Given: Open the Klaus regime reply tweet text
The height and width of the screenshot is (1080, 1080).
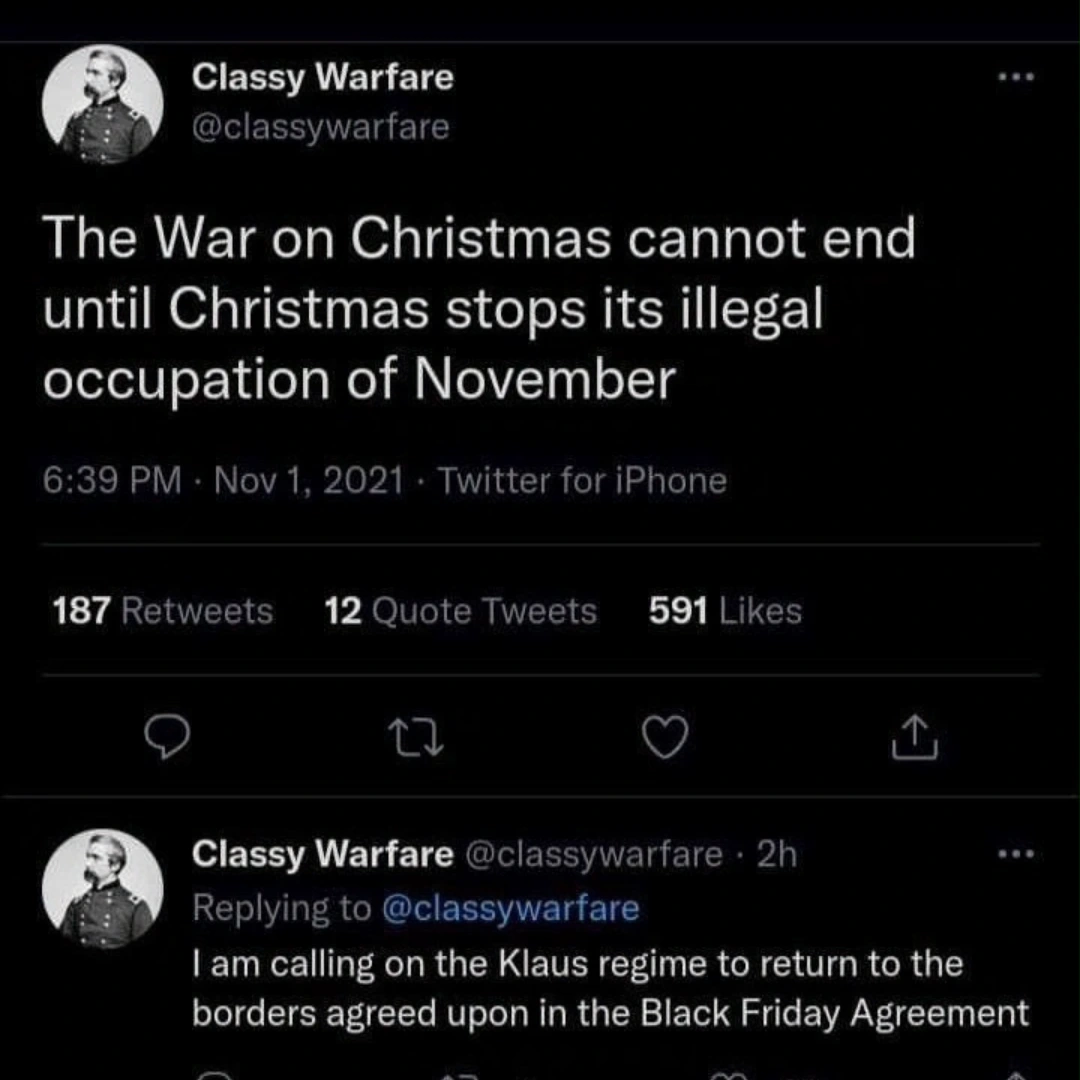Looking at the screenshot, I should (609, 988).
